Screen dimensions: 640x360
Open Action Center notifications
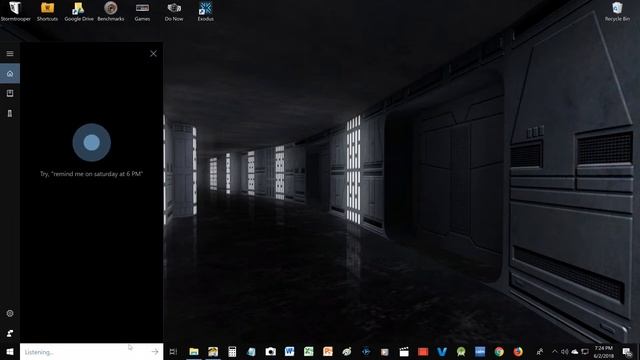coord(627,351)
